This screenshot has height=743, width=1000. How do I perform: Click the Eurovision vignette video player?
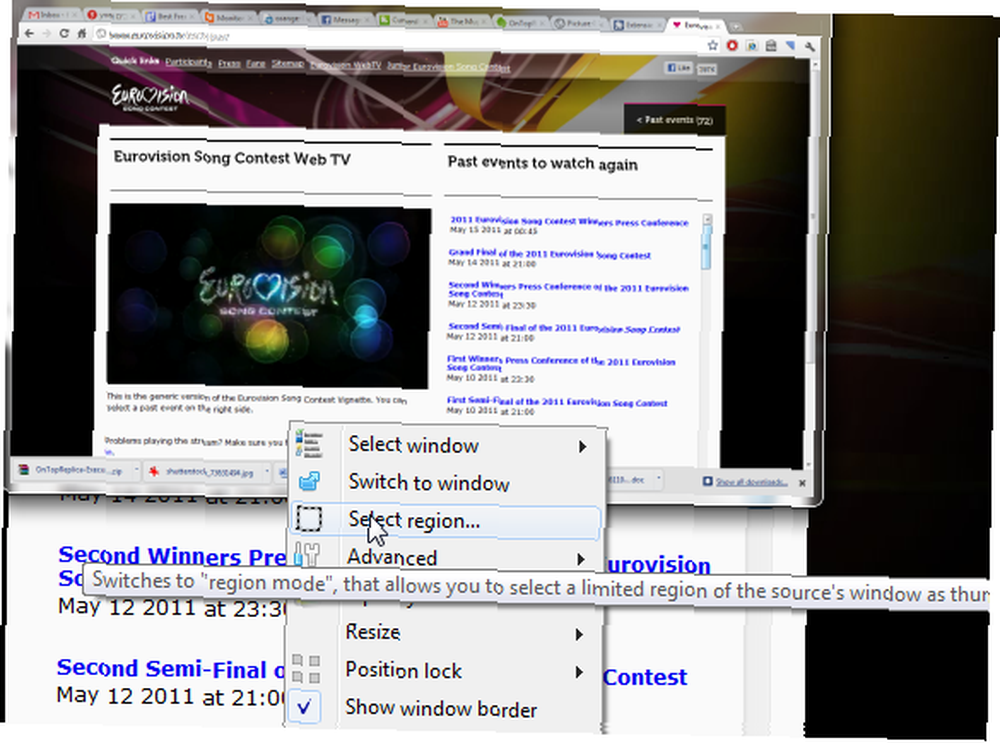click(x=268, y=297)
